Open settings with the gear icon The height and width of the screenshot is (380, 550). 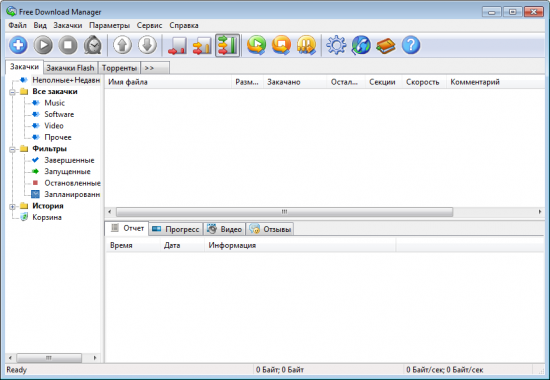[336, 45]
